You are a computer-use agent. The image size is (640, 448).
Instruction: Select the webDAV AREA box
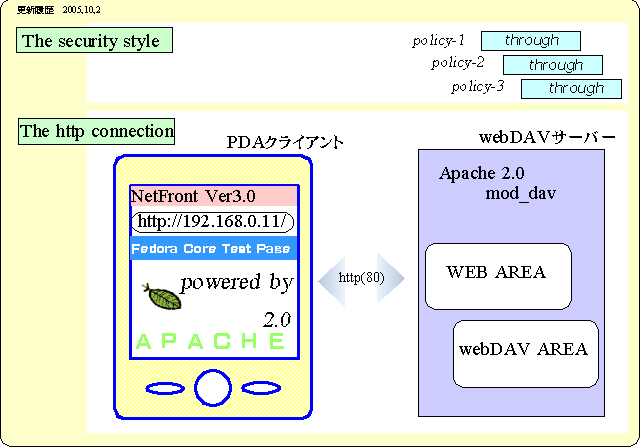click(524, 353)
